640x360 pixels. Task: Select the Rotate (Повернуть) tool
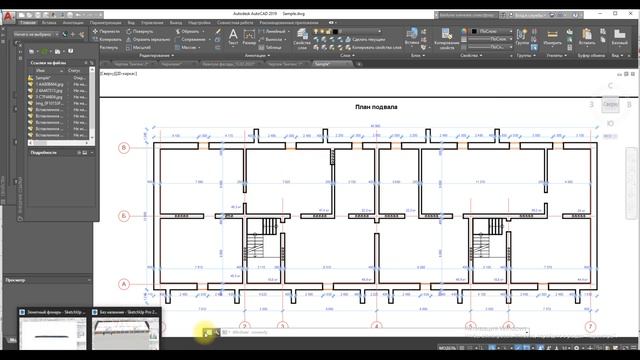pos(140,31)
